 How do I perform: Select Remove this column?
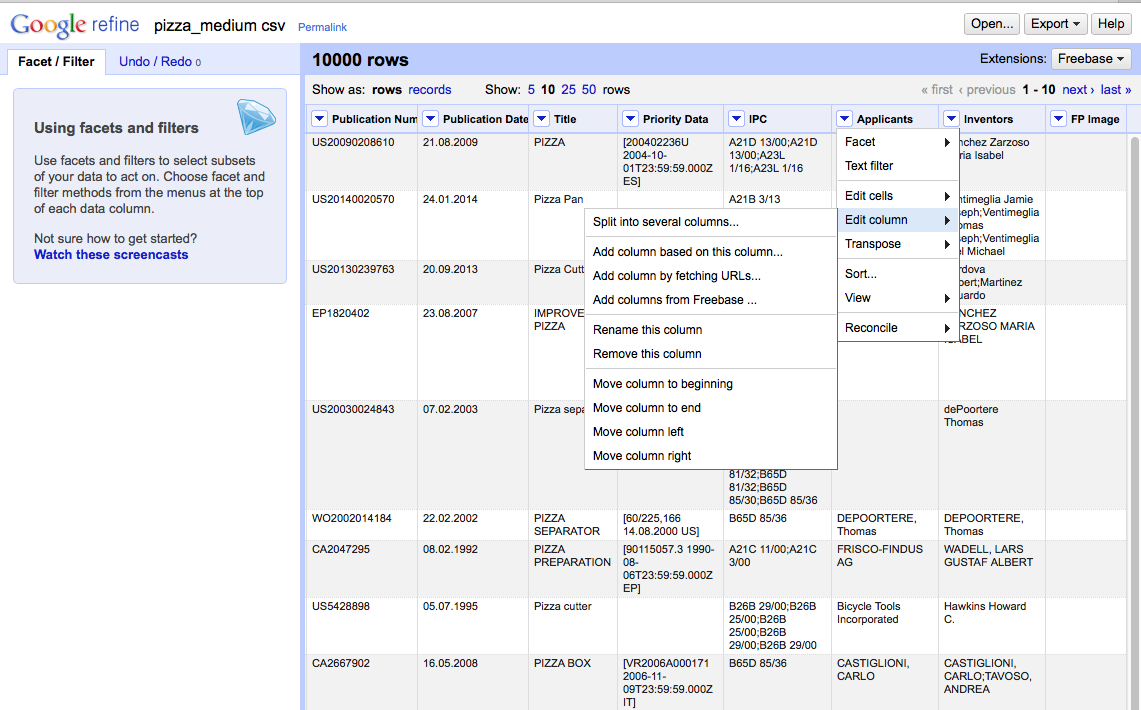click(x=710, y=354)
